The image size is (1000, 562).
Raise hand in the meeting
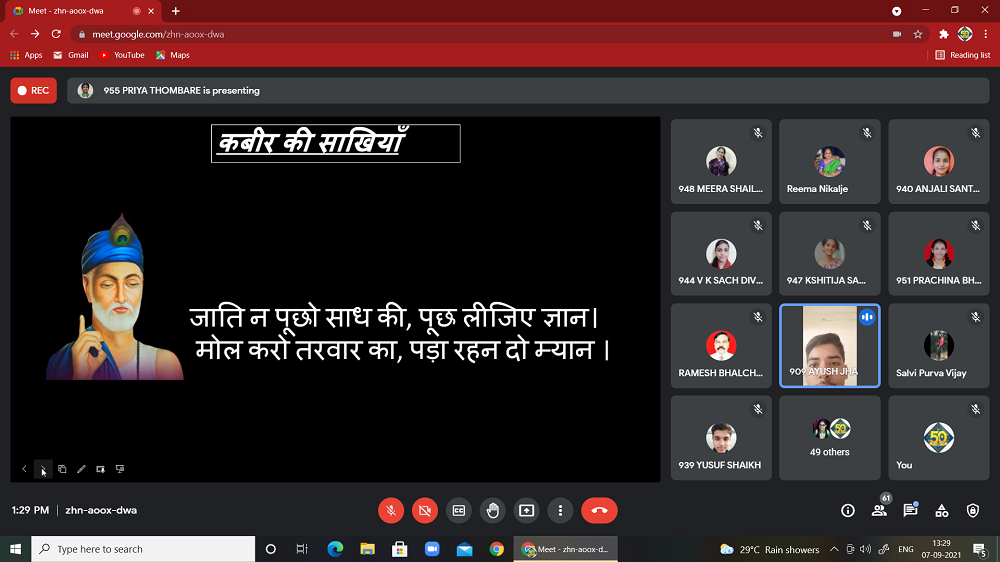click(493, 510)
